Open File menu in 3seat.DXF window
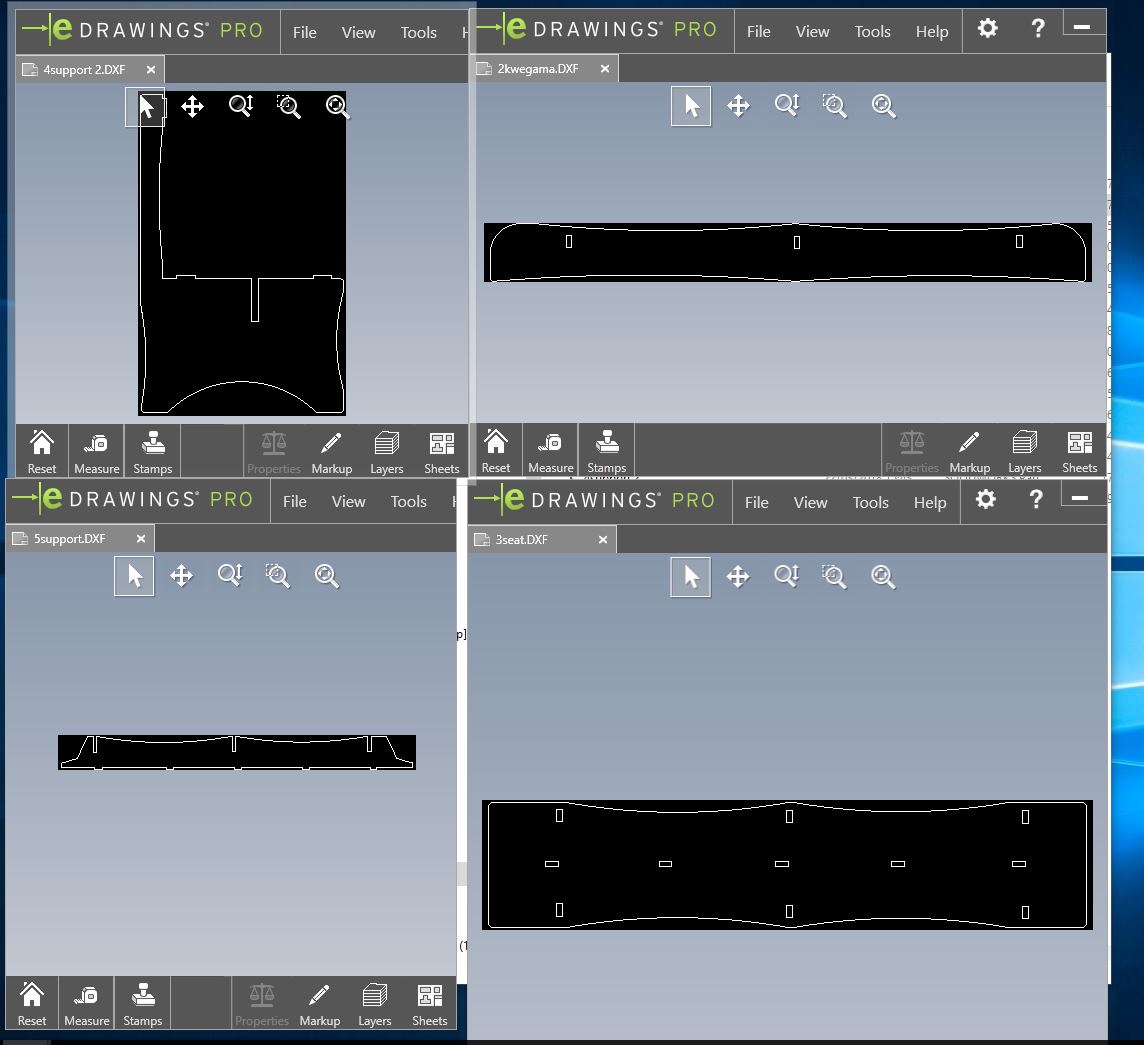 click(756, 503)
